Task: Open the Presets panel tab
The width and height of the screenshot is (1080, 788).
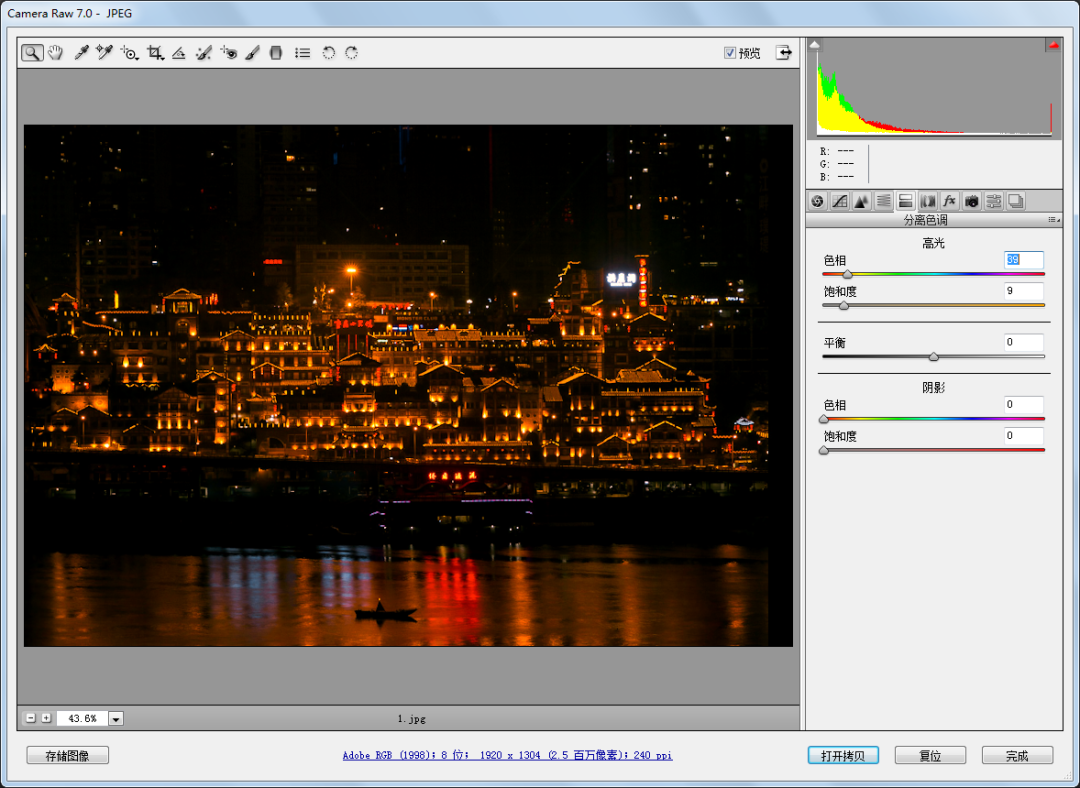Action: coord(994,201)
